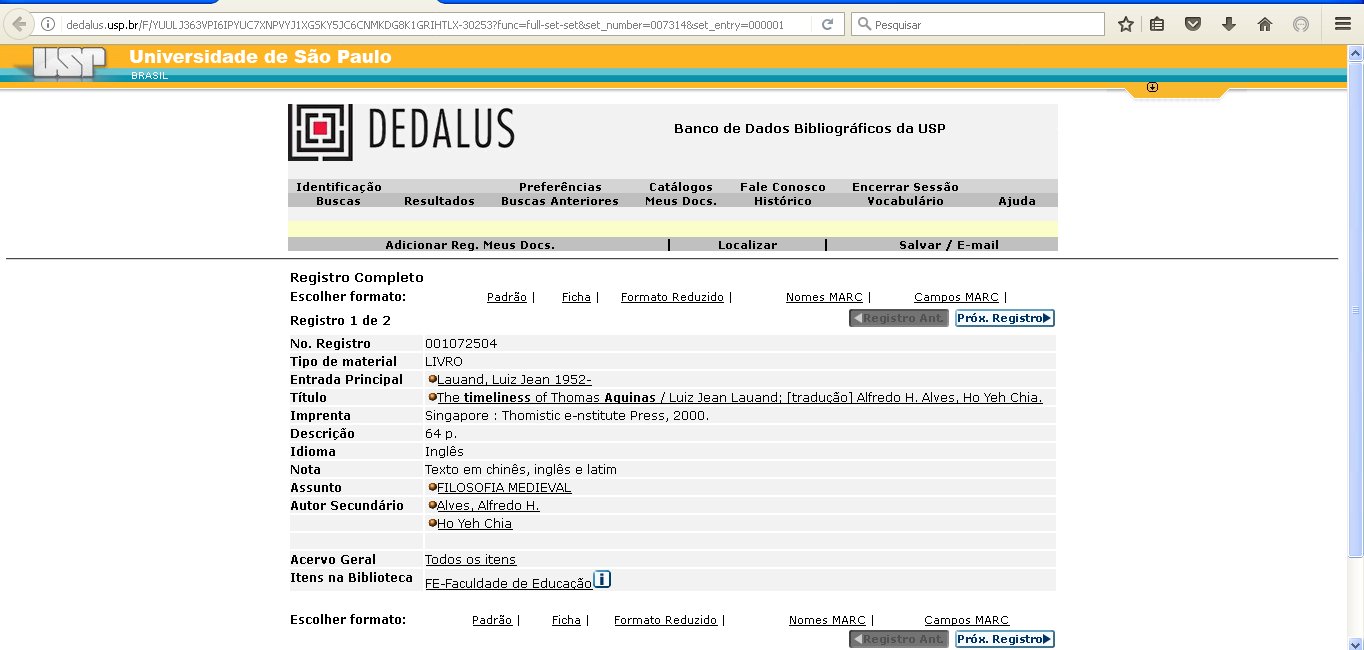1364x650 pixels.
Task: Open Buscas Anteriores menu item
Action: tap(560, 201)
